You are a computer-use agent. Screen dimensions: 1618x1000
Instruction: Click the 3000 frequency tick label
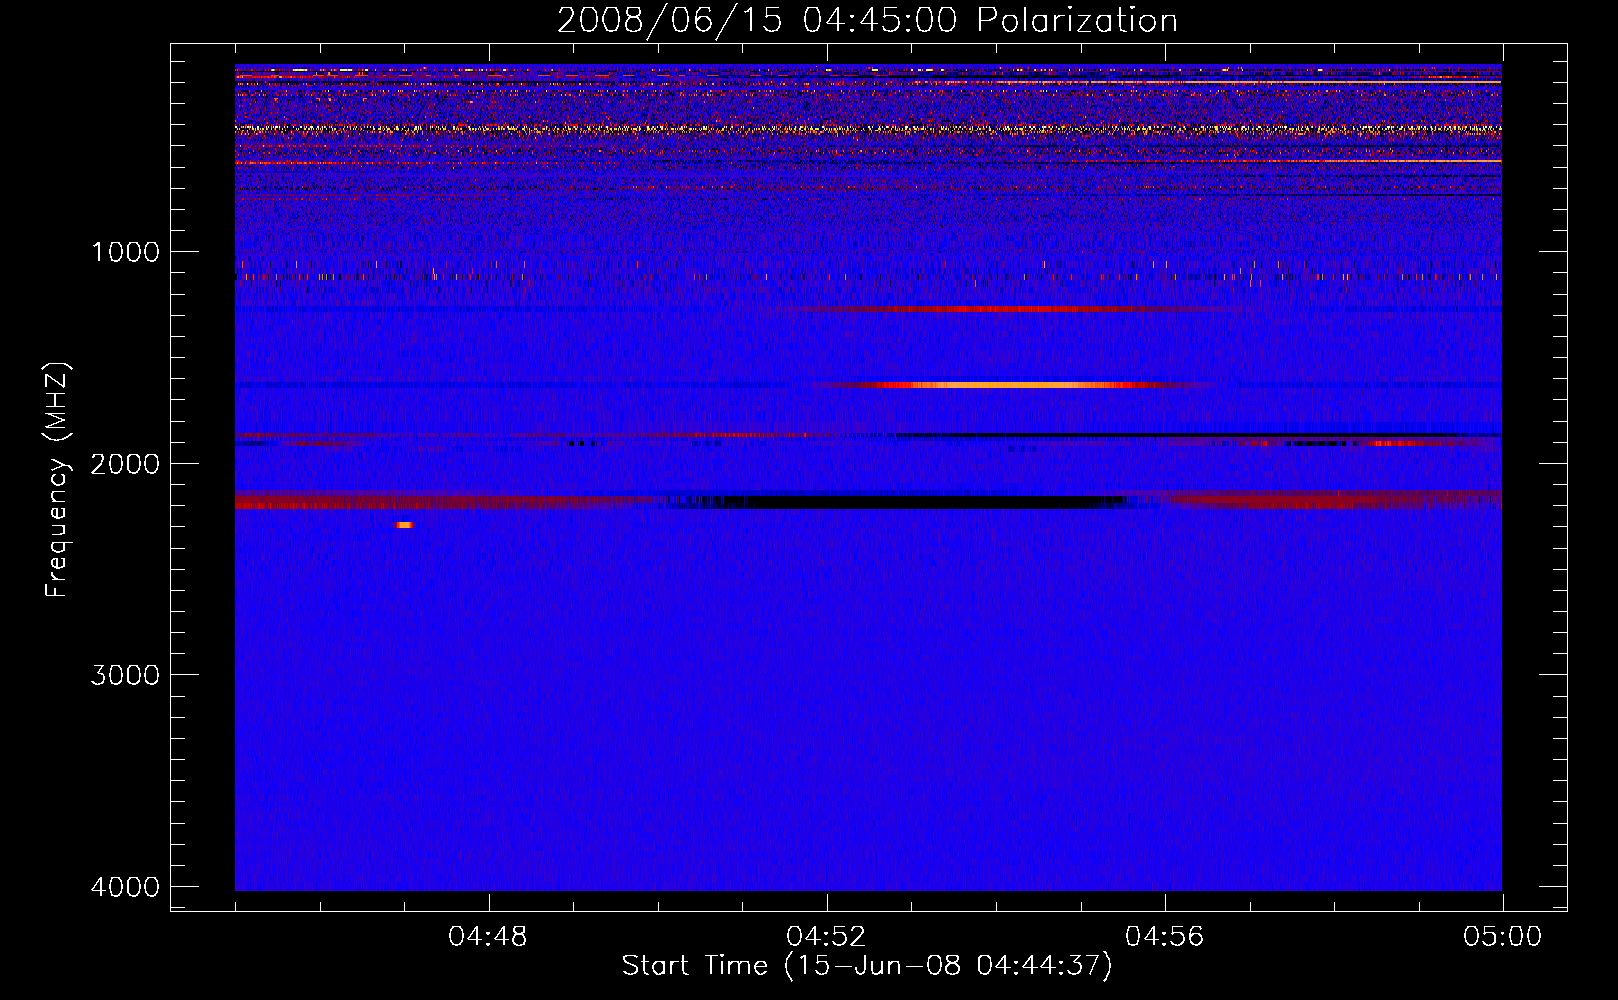[126, 675]
